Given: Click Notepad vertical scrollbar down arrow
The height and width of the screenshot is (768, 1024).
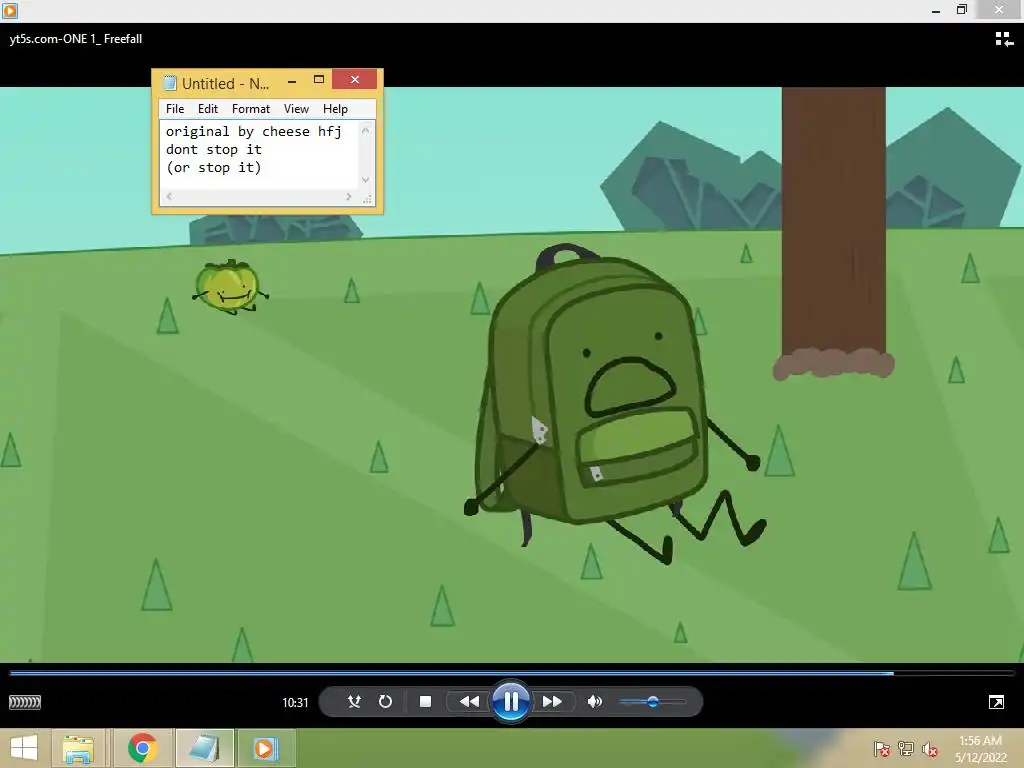Looking at the screenshot, I should click(366, 180).
